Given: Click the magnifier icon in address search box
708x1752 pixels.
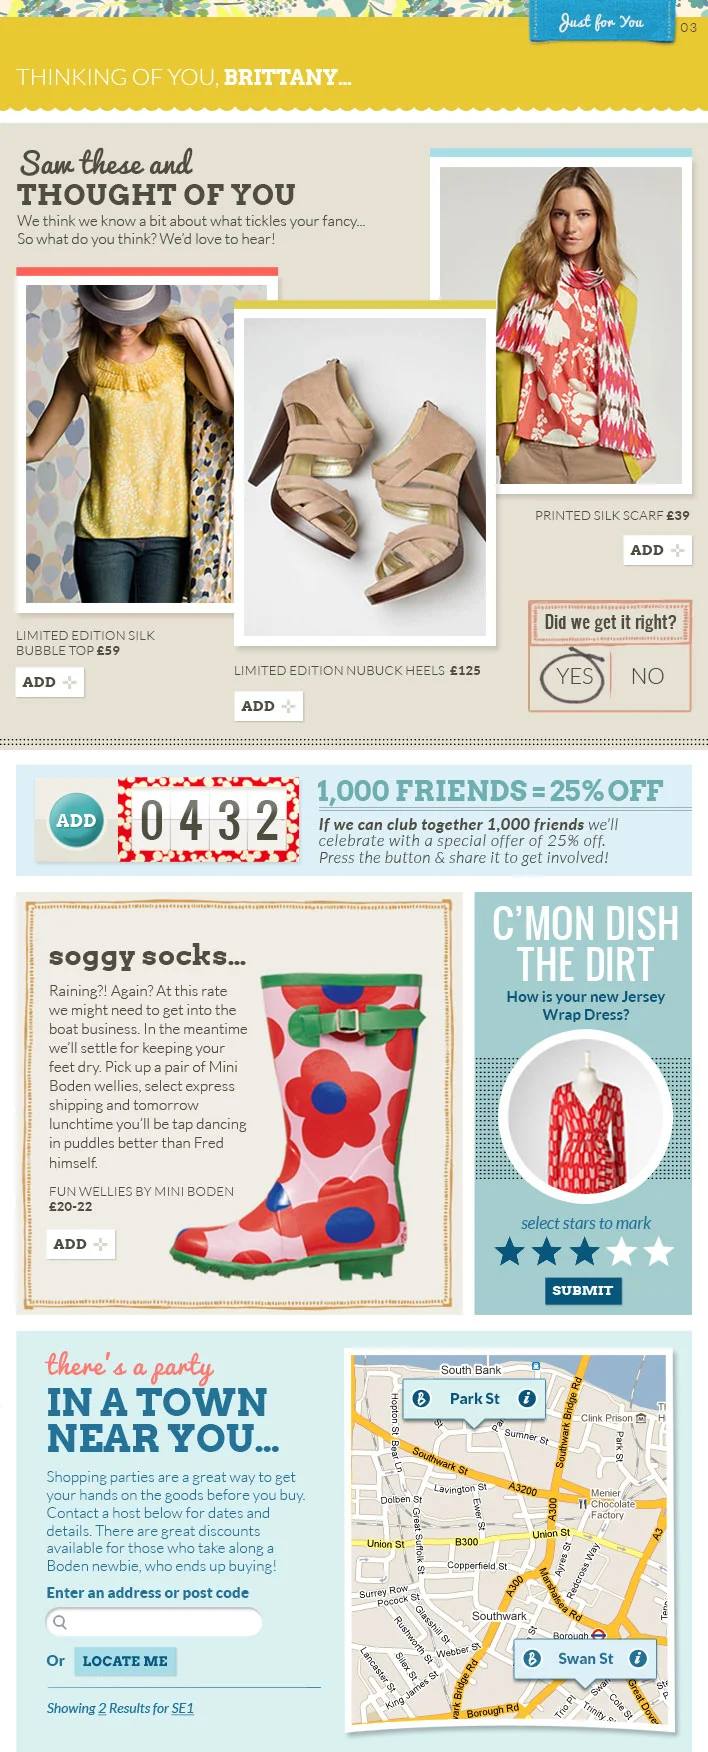Looking at the screenshot, I should (60, 1622).
